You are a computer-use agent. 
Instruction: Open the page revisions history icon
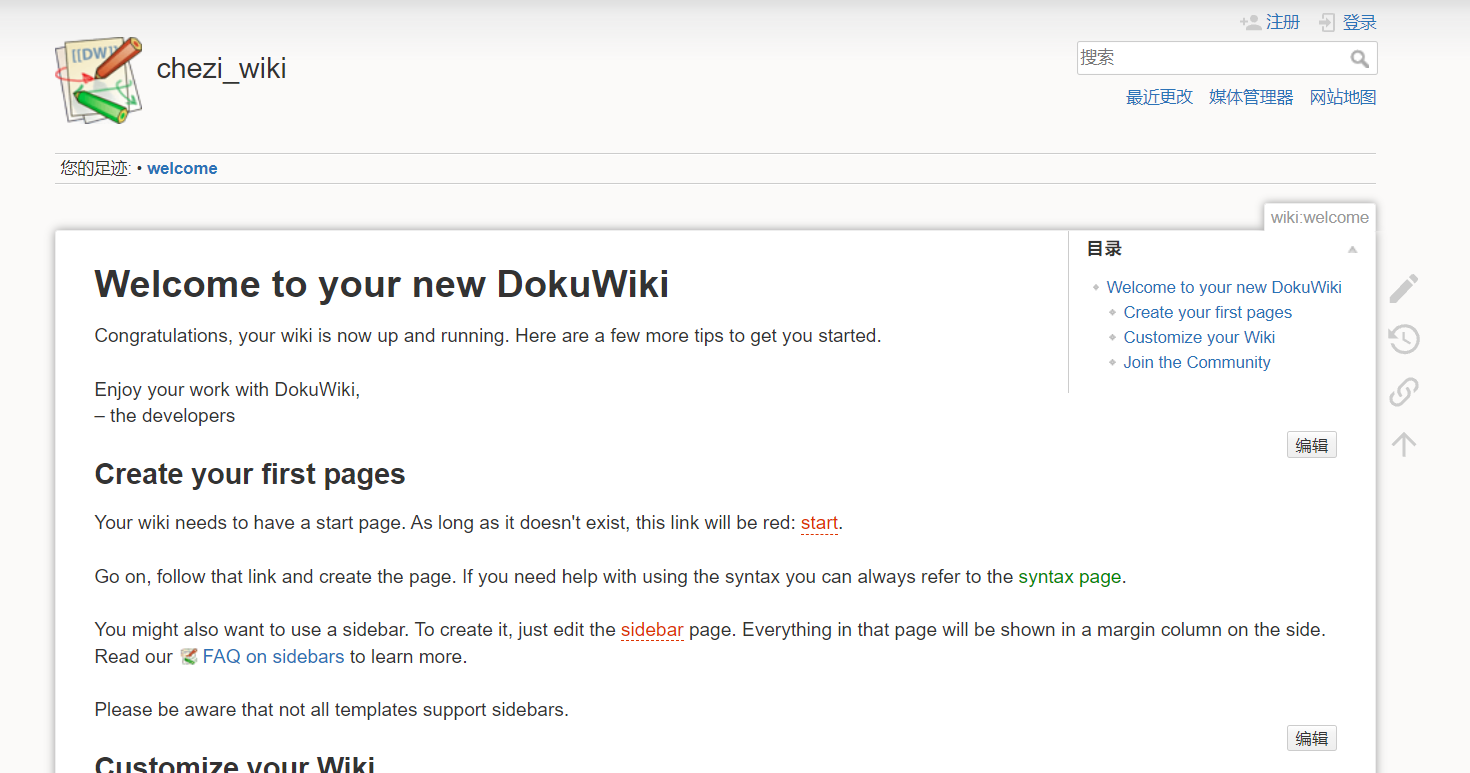1404,340
